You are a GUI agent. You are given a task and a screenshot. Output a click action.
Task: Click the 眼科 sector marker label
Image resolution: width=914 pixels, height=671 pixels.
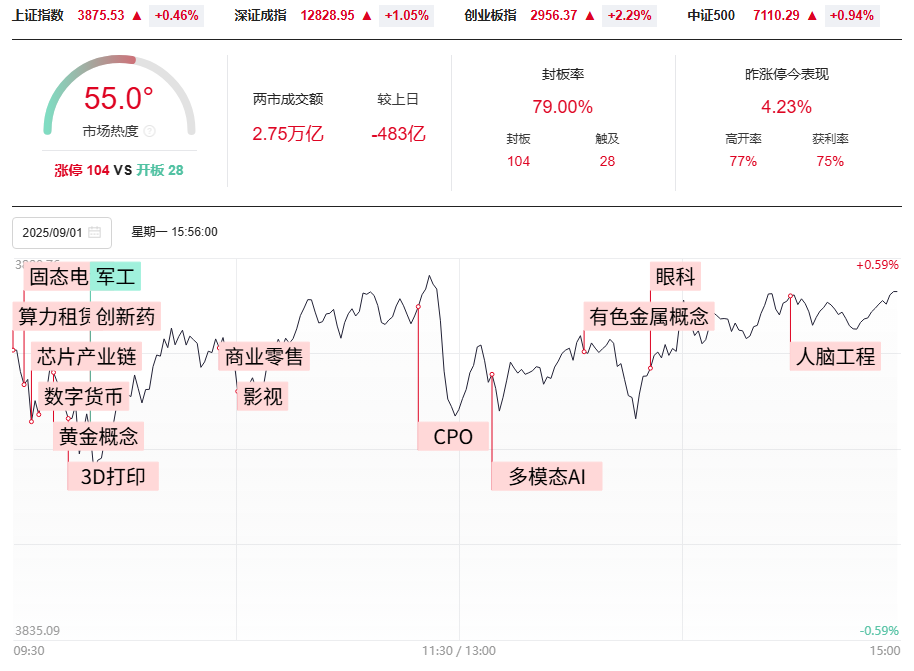[675, 277]
